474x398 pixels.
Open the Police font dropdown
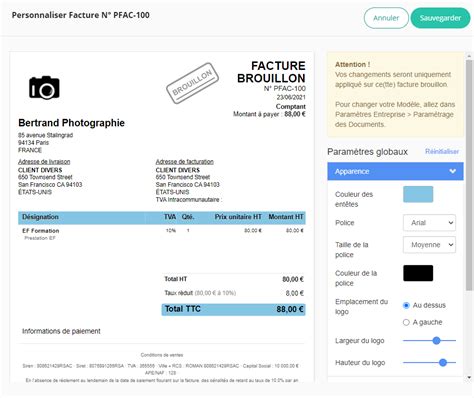click(x=429, y=223)
